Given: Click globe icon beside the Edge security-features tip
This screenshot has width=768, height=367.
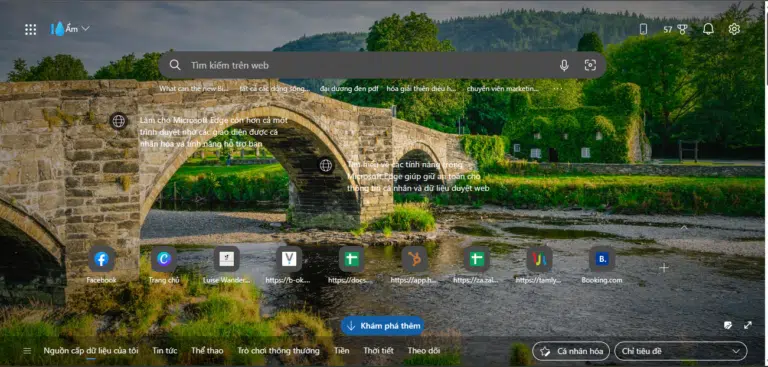Looking at the screenshot, I should [x=326, y=165].
